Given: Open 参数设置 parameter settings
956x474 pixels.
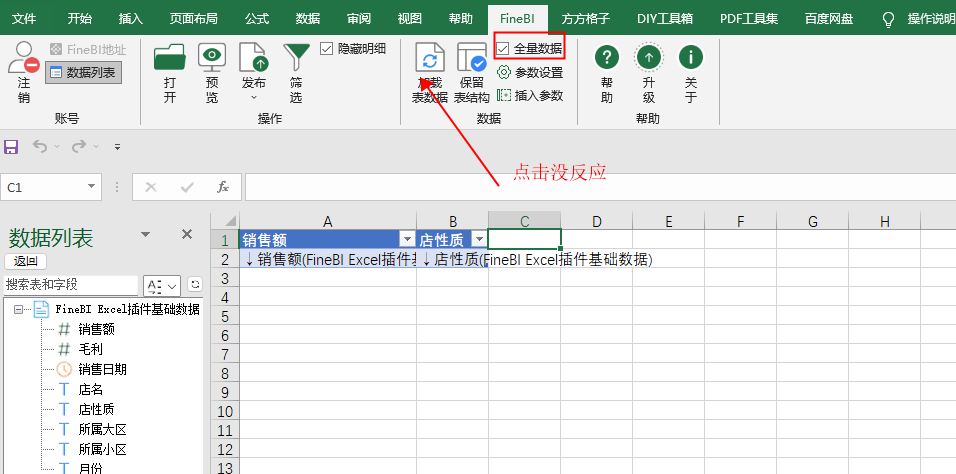Looking at the screenshot, I should click(x=530, y=73).
